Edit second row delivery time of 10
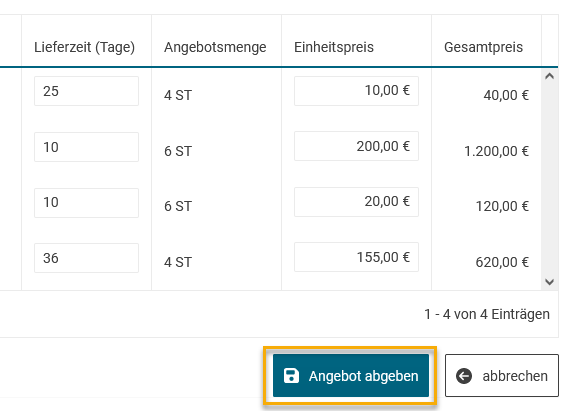Image resolution: width=582 pixels, height=411 pixels. (86, 147)
